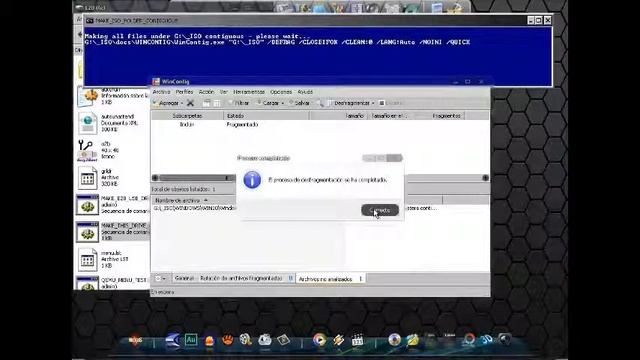Open the media player play icon in dock
This screenshot has height=360, width=640.
[319, 340]
